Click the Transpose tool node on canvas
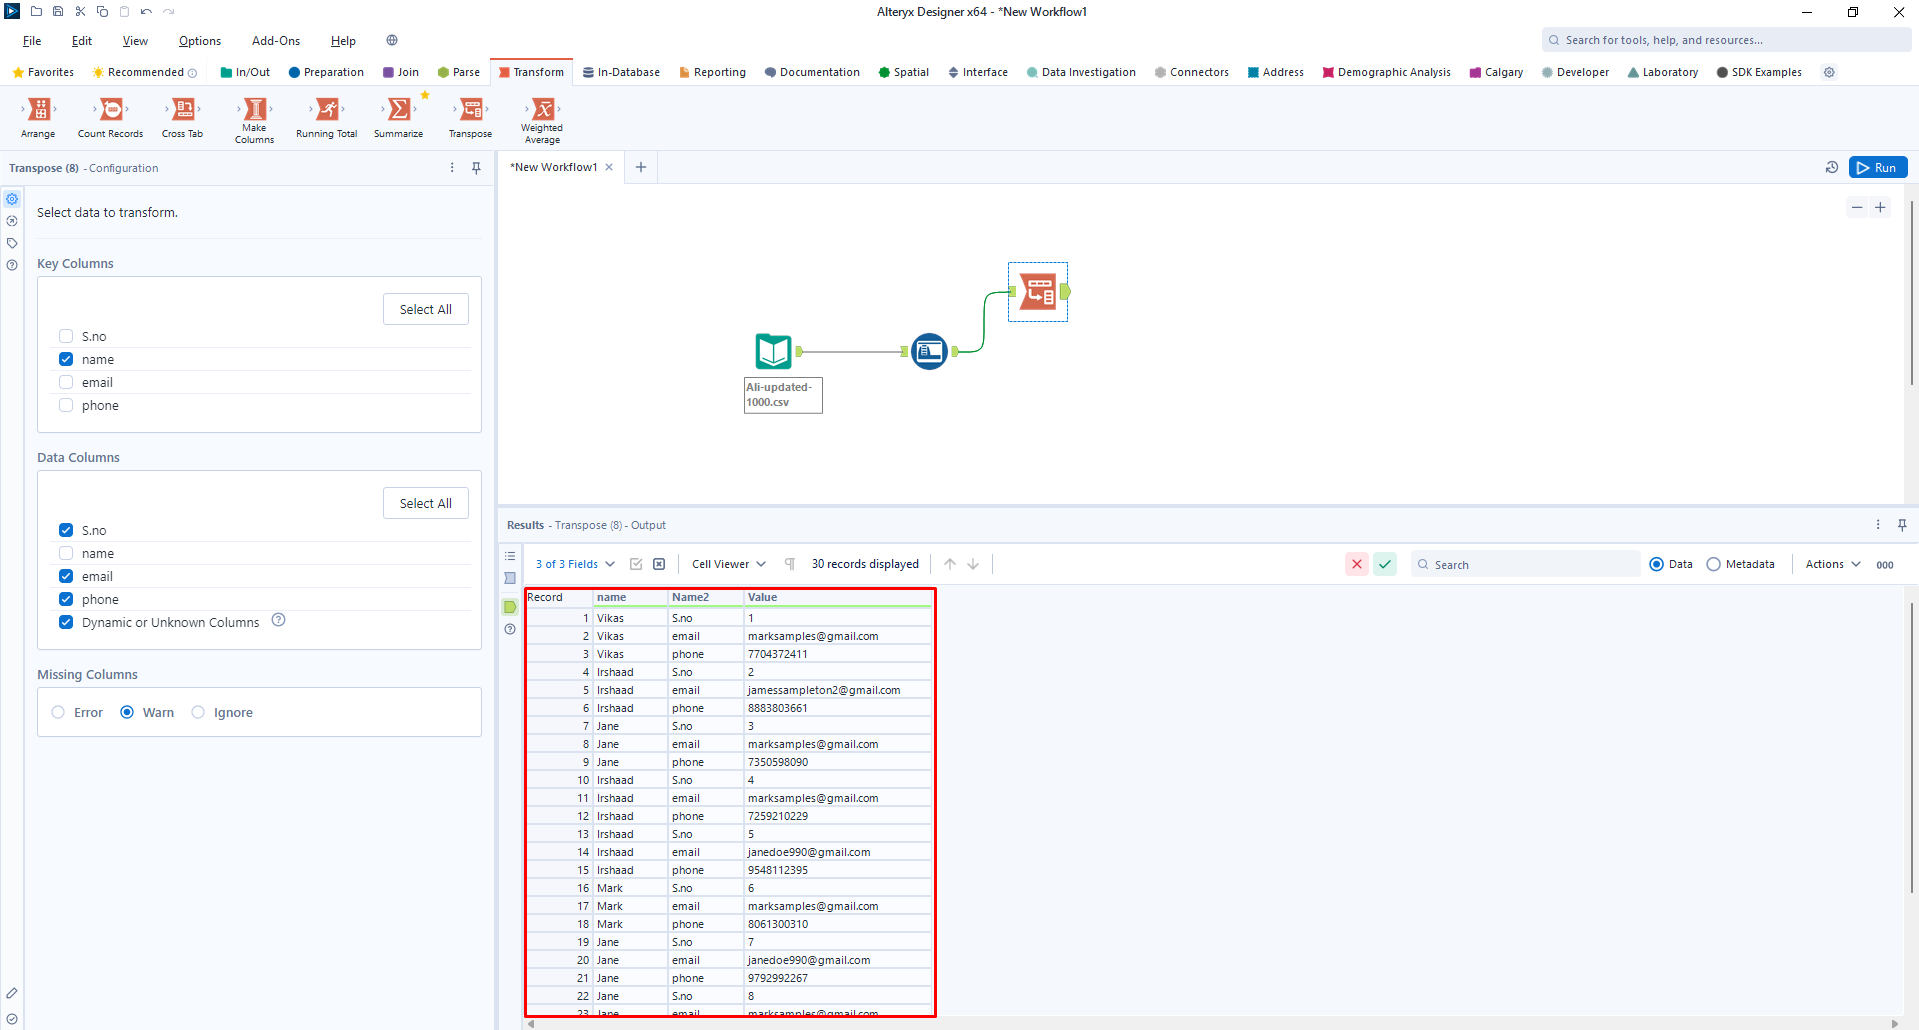The image size is (1919, 1030). (1038, 292)
